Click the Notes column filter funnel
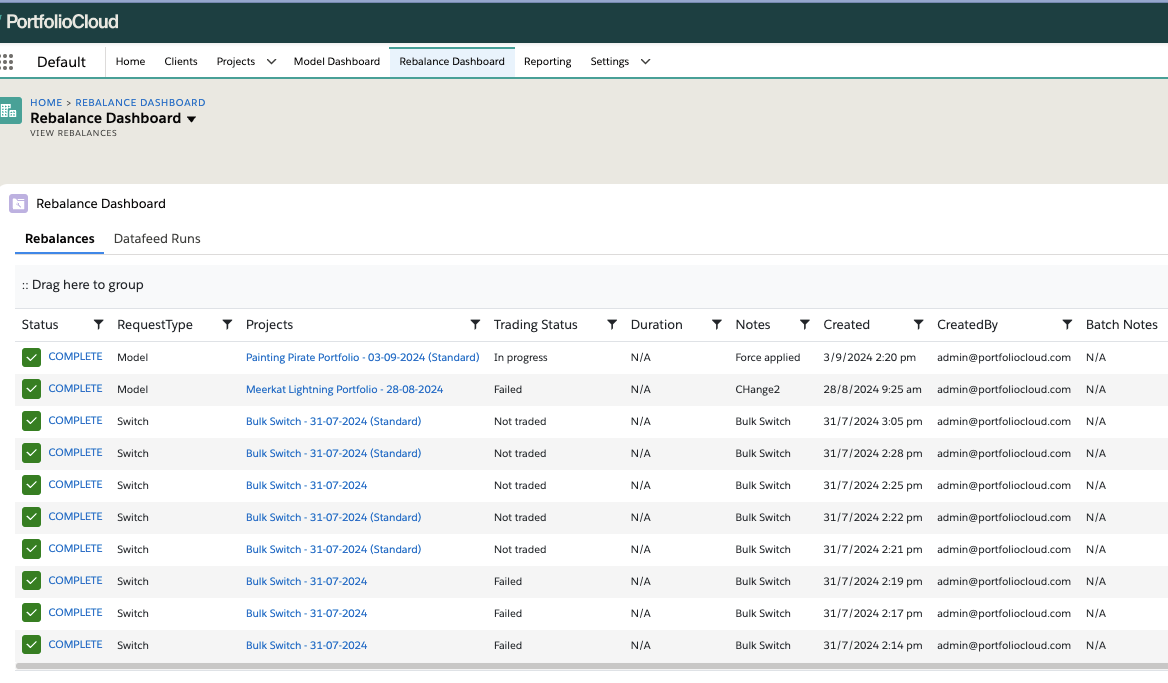 (805, 324)
